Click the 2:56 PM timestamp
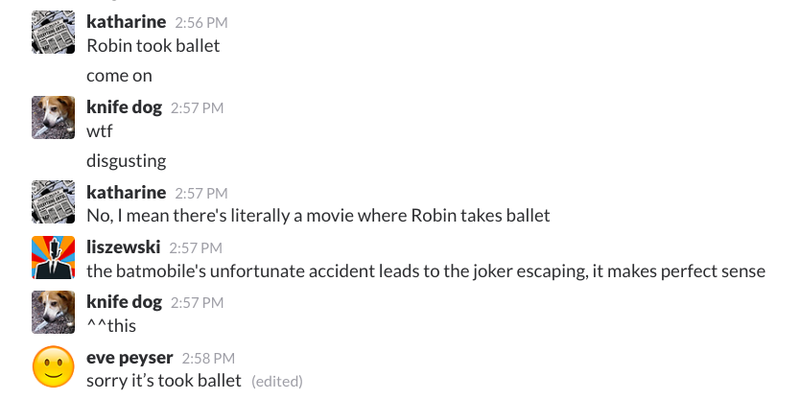800x399 pixels. coord(201,23)
